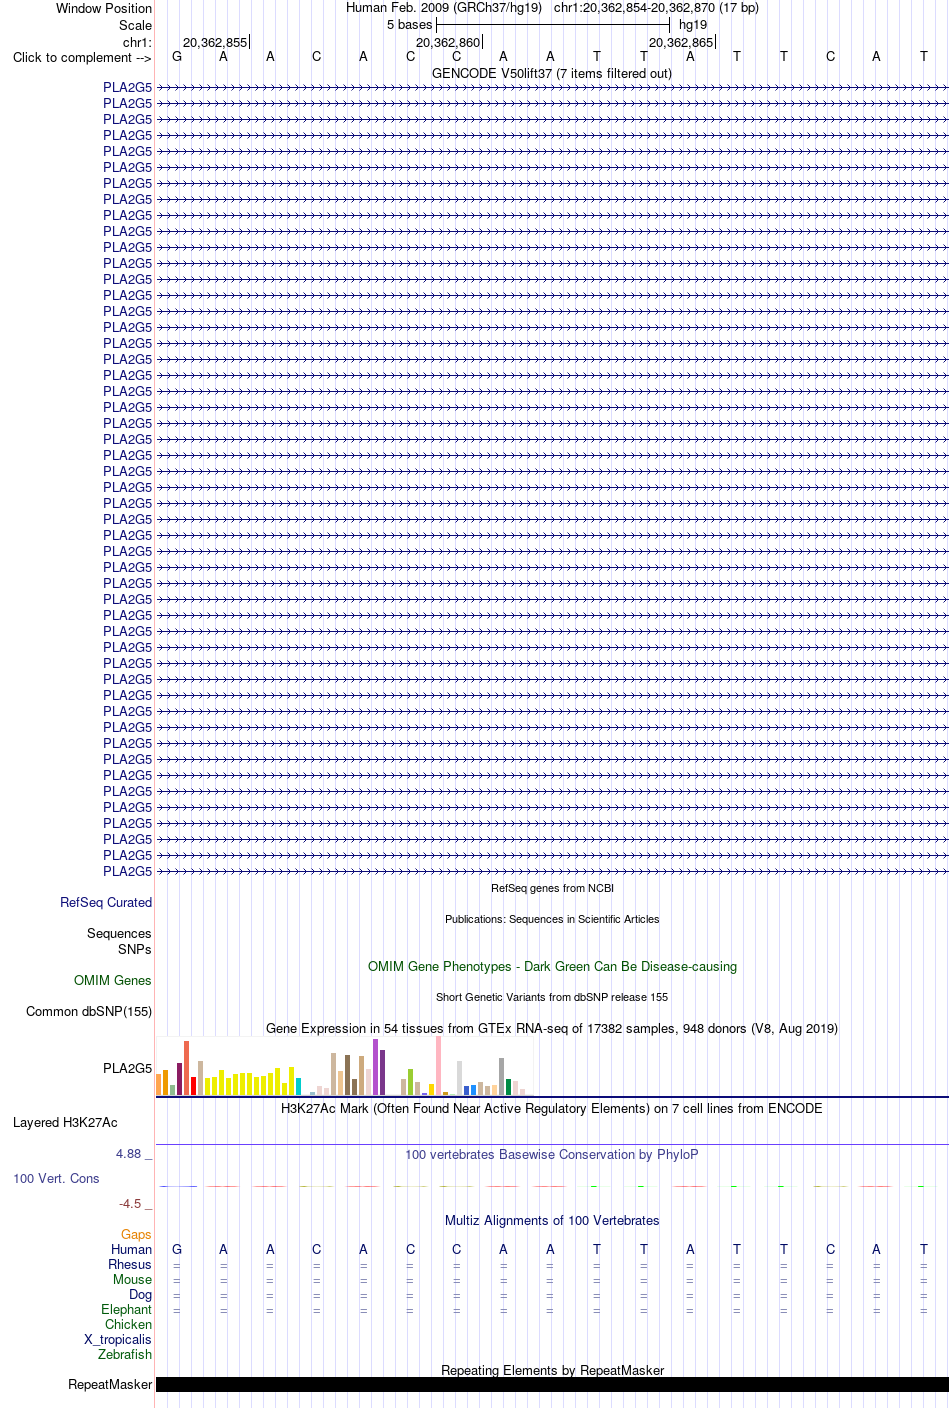Select the 'Dog' alignment row label
The height and width of the screenshot is (1408, 950).
(x=140, y=1294)
